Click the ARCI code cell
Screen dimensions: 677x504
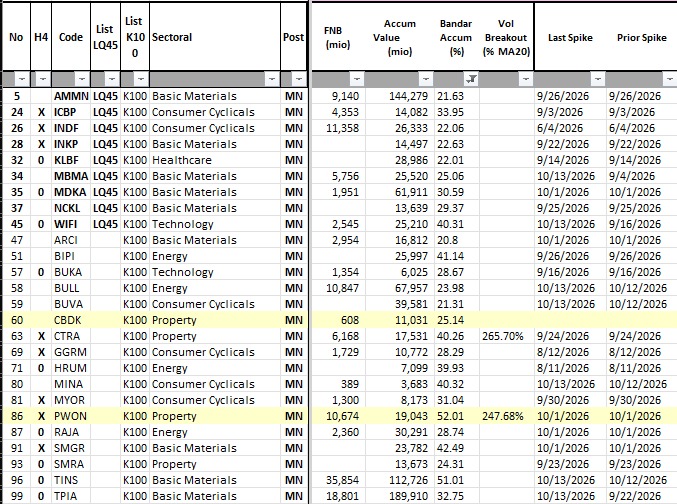[71, 240]
